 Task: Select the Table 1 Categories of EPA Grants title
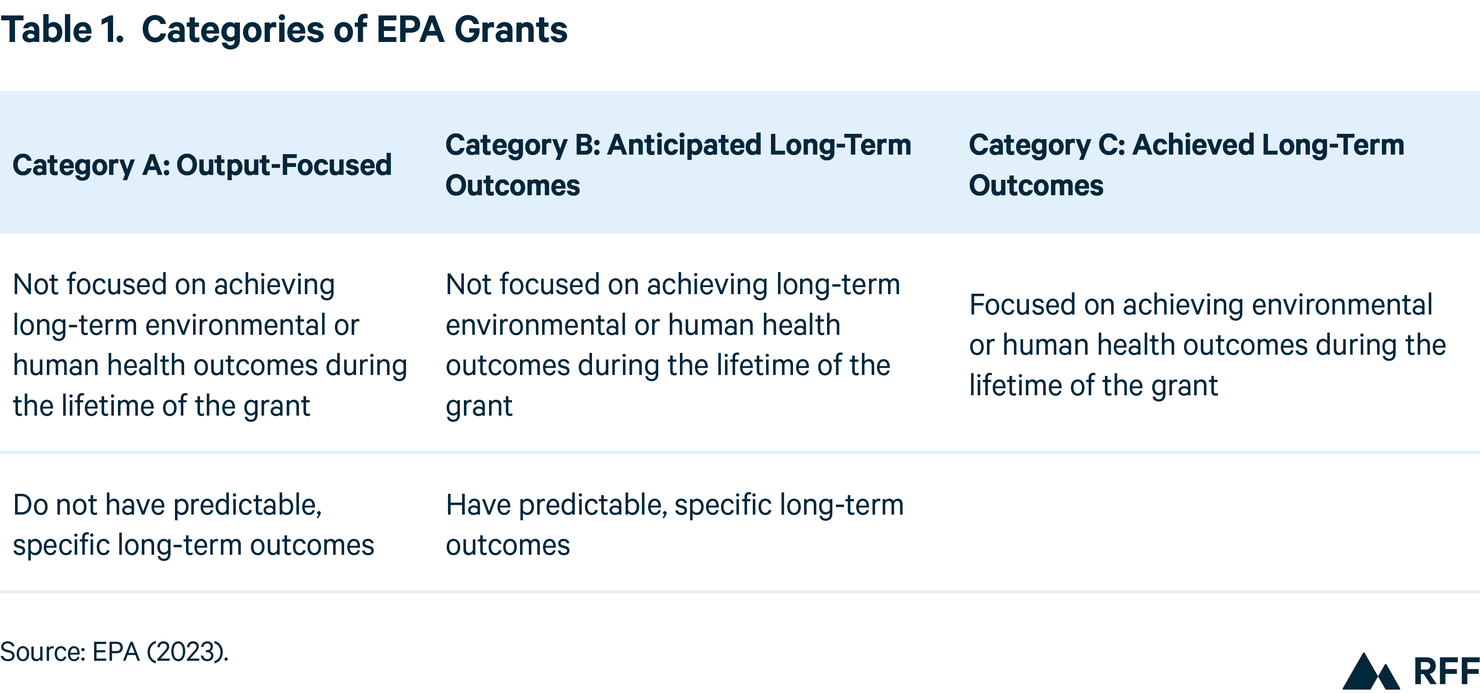click(284, 30)
